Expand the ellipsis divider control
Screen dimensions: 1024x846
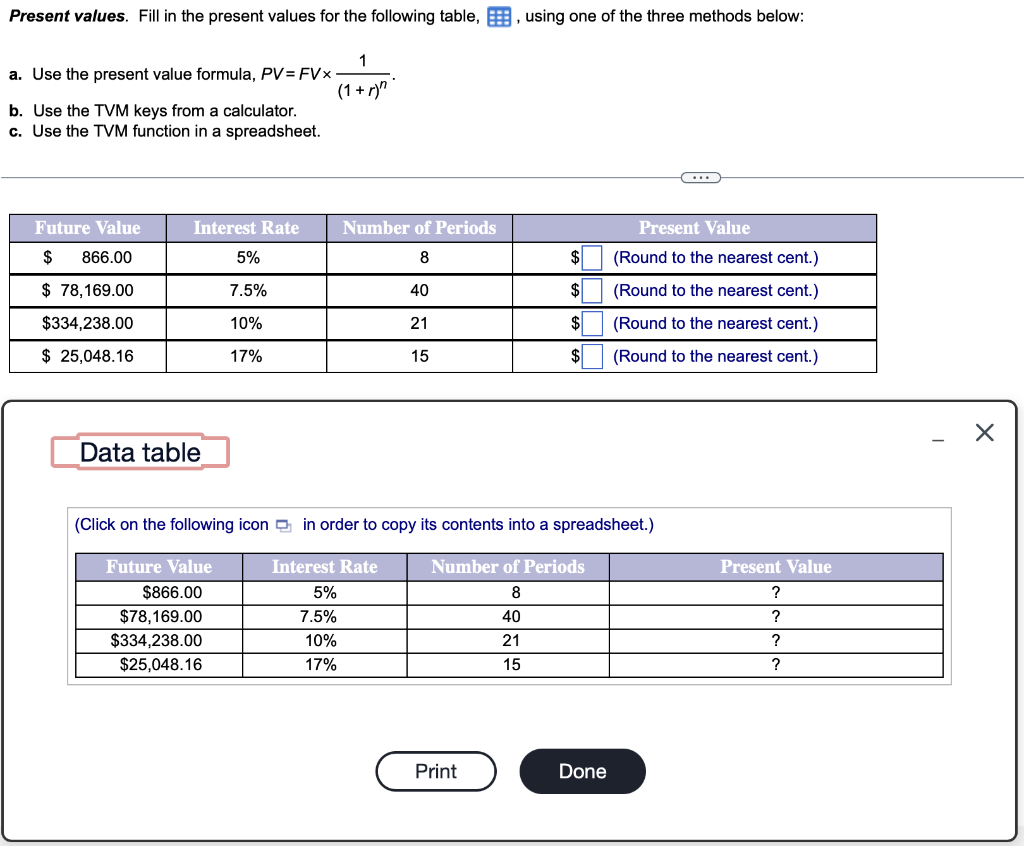pyautogui.click(x=700, y=177)
